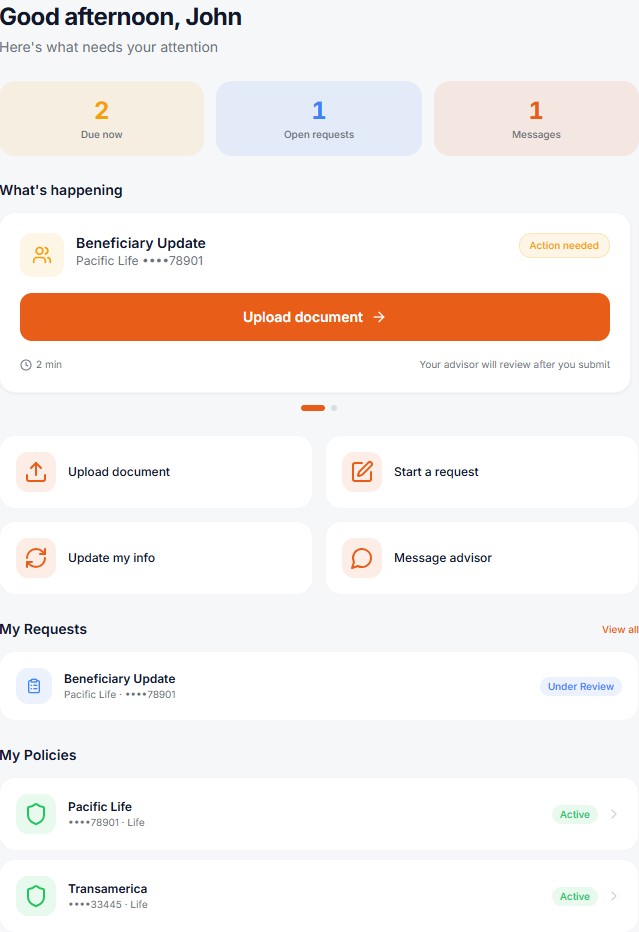Expand the Pacific Life policy chevron
639x932 pixels.
613,814
